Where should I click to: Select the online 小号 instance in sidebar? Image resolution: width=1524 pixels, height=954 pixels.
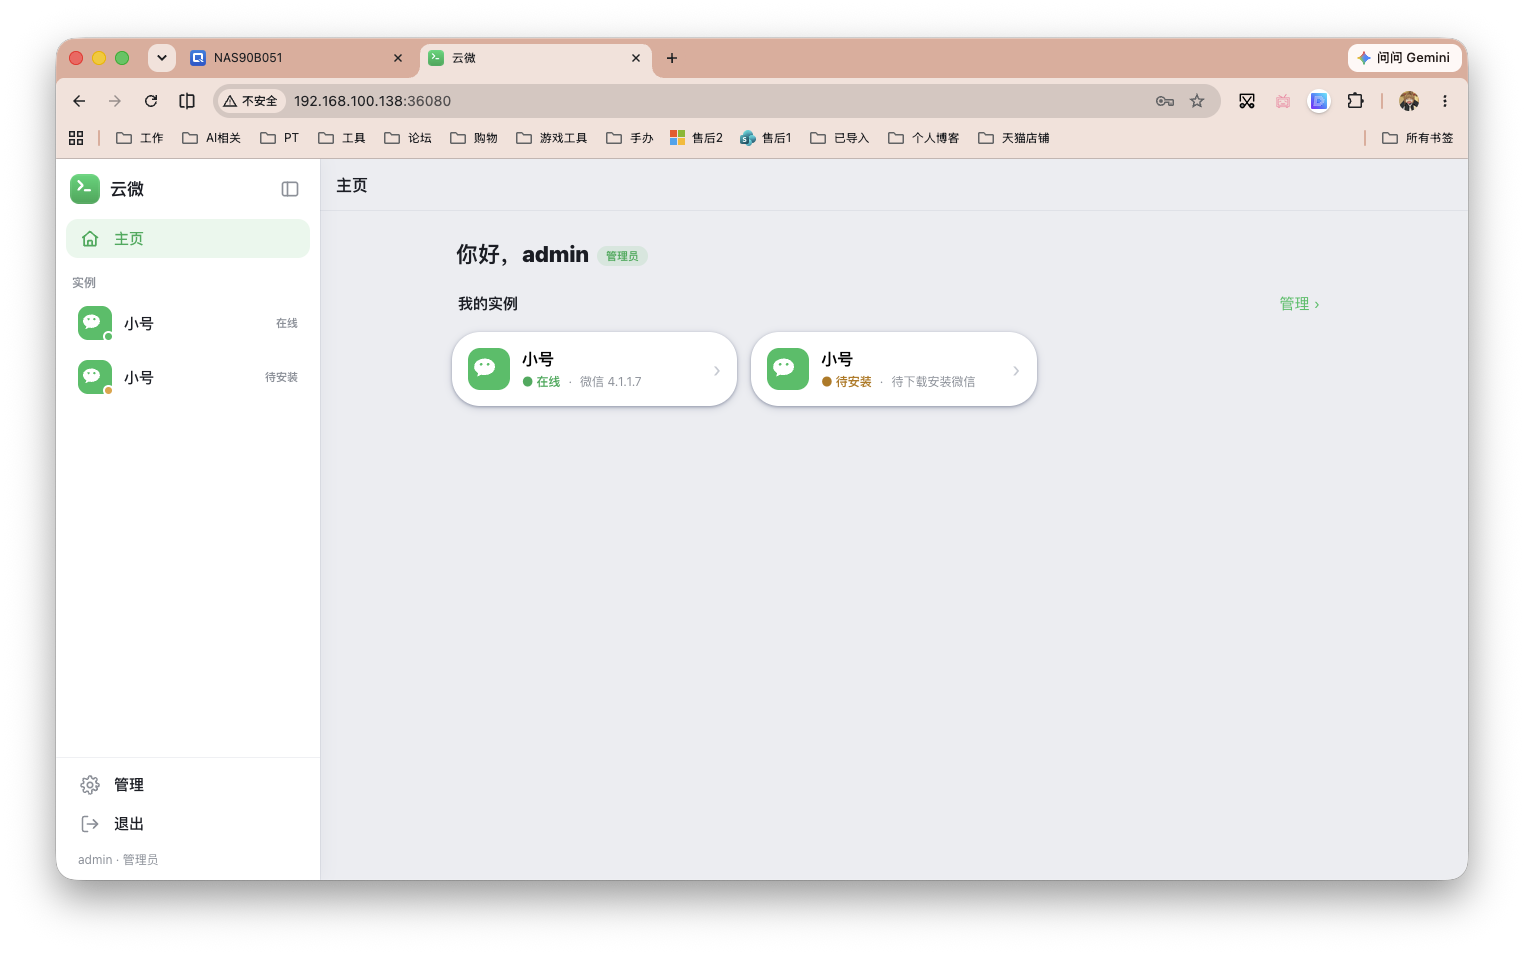pos(188,323)
